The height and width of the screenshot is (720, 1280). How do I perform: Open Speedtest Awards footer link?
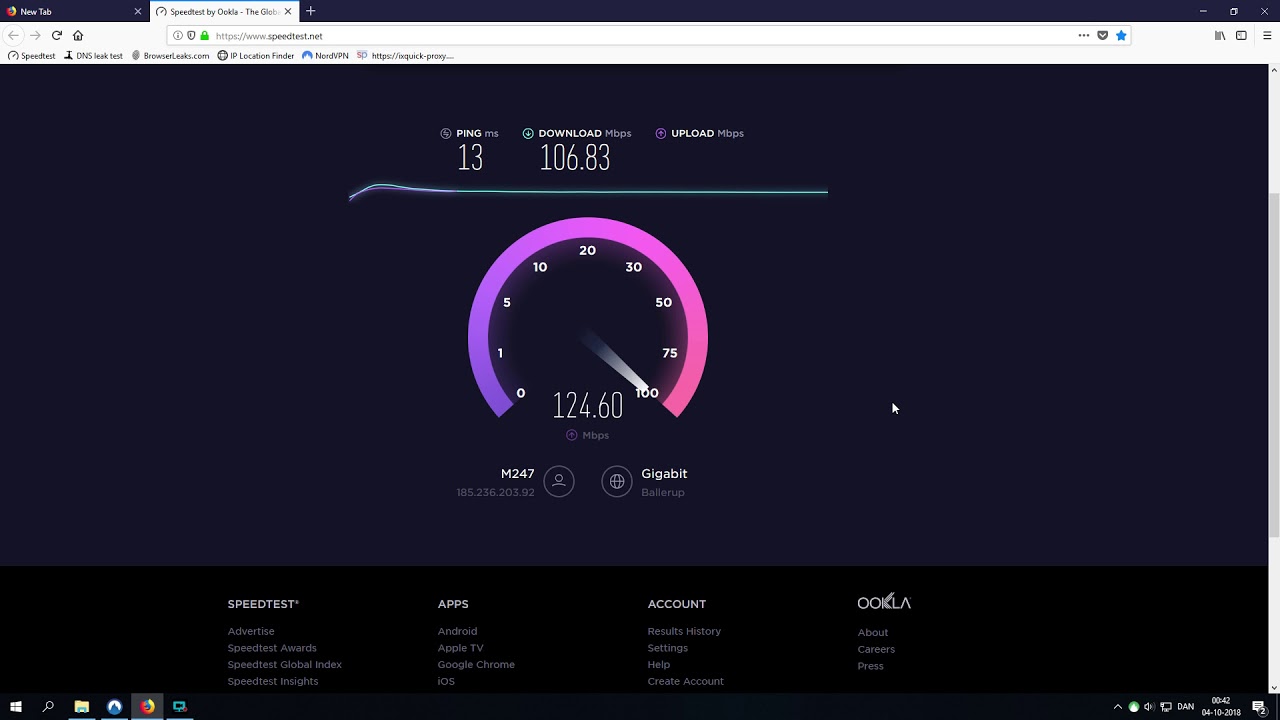point(272,648)
